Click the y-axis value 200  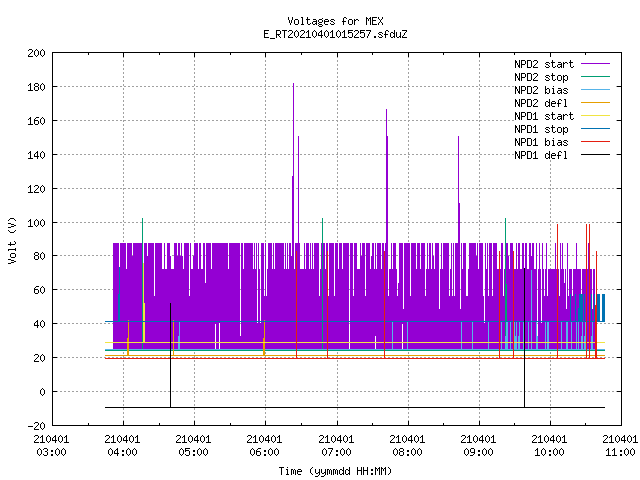pyautogui.click(x=36, y=53)
